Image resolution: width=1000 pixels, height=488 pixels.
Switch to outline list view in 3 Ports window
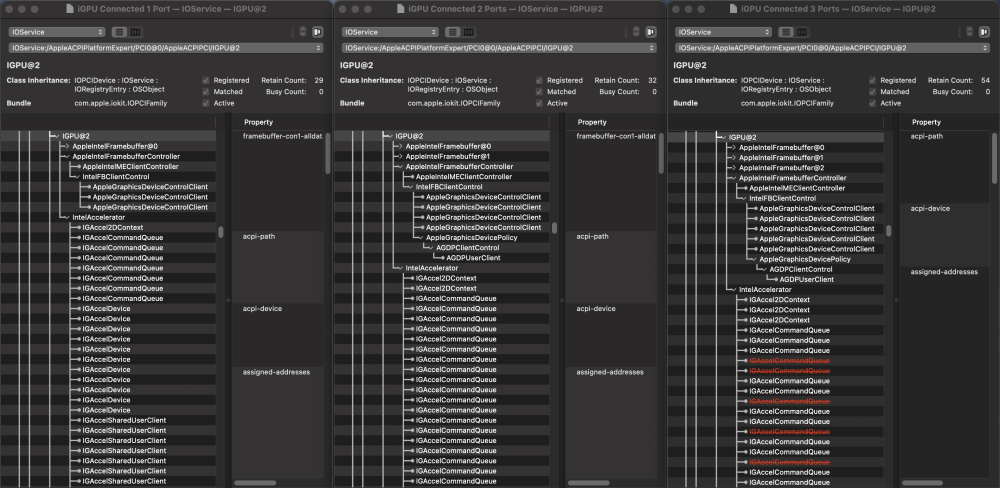(x=787, y=32)
